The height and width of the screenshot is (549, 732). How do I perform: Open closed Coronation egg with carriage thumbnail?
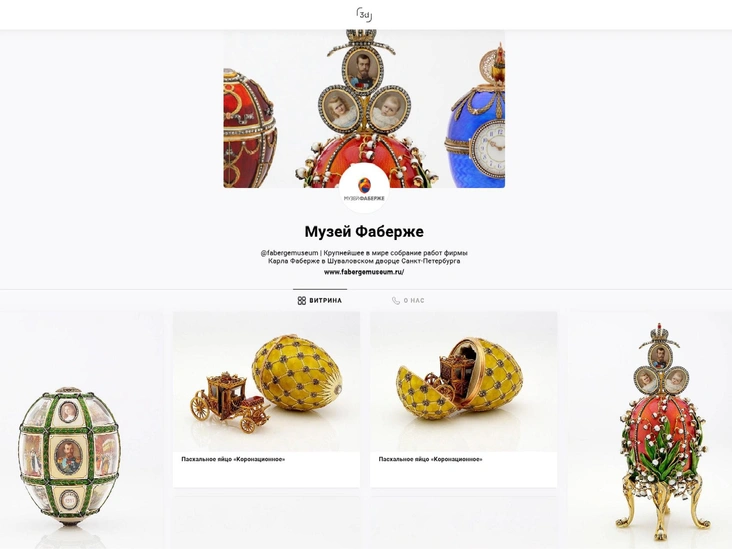266,382
